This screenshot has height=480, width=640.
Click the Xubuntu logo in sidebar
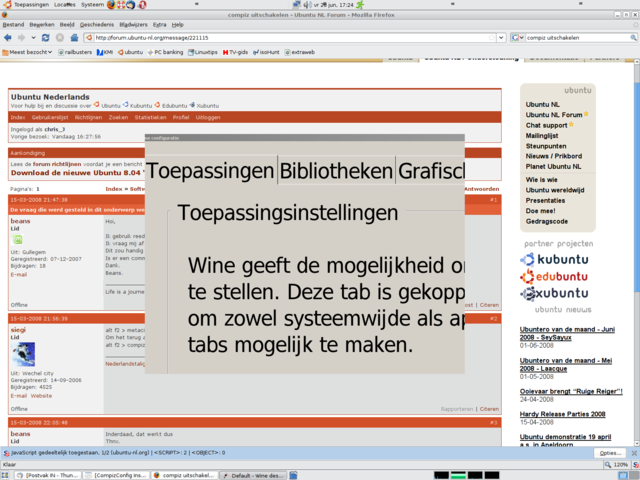pyautogui.click(x=556, y=293)
